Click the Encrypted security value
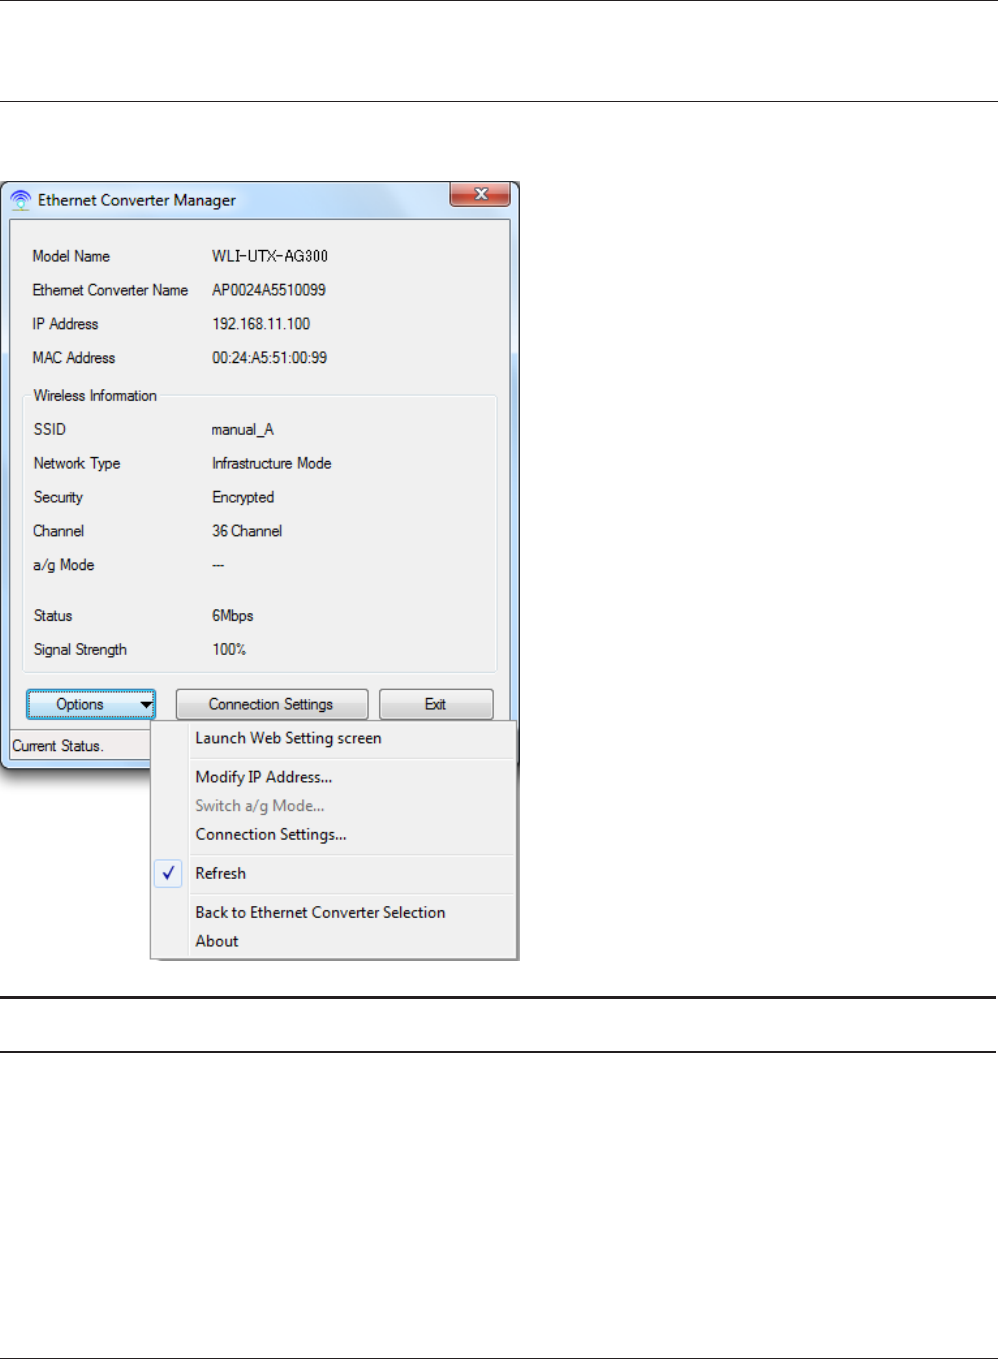Image resolution: width=998 pixels, height=1359 pixels. click(243, 498)
